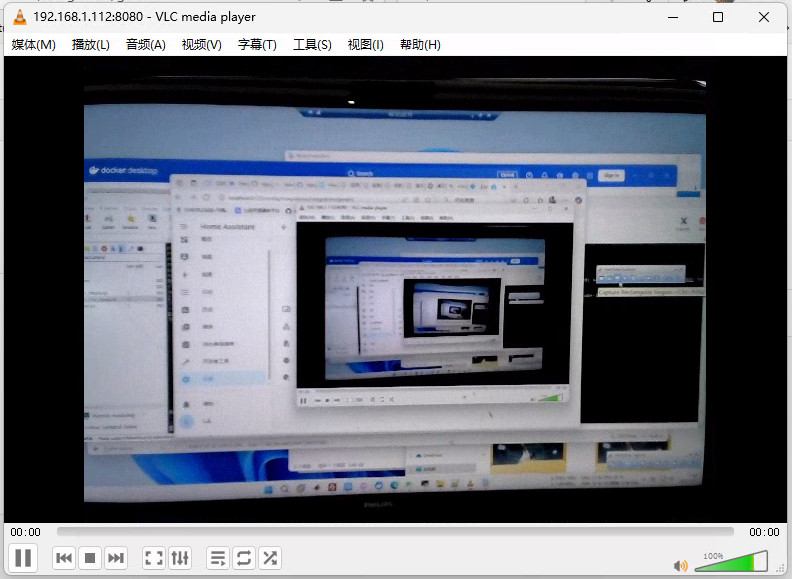The height and width of the screenshot is (579, 792).
Task: Toggle loop repeat mode
Action: (244, 558)
